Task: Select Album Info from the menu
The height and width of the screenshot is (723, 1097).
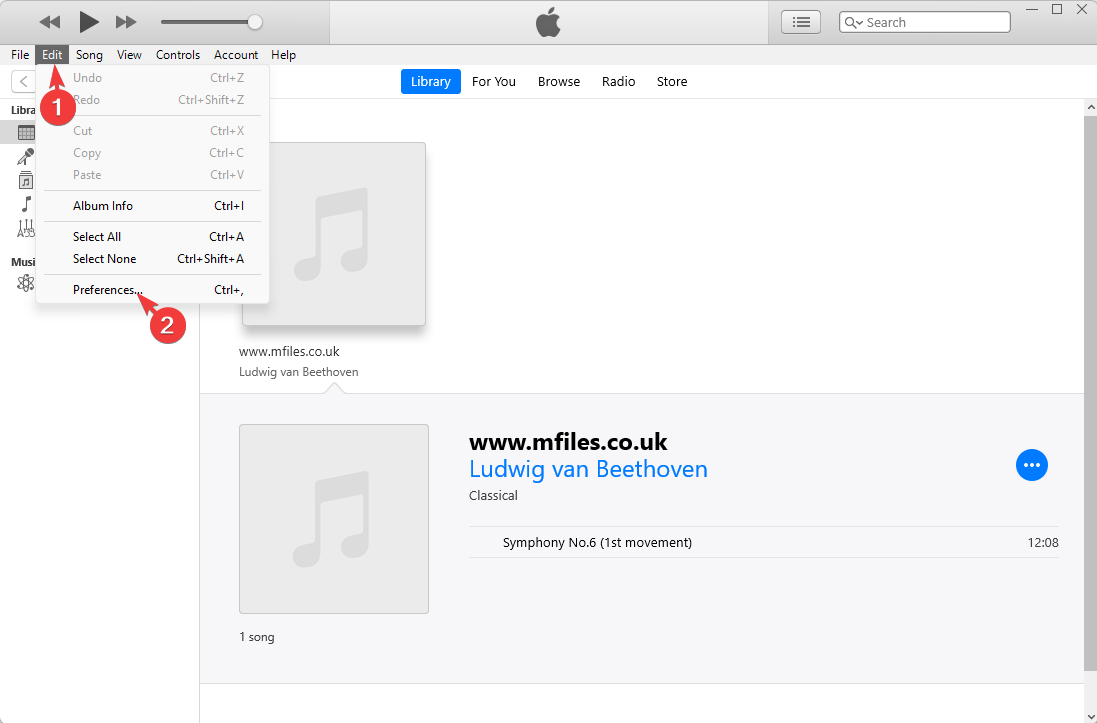Action: point(153,206)
